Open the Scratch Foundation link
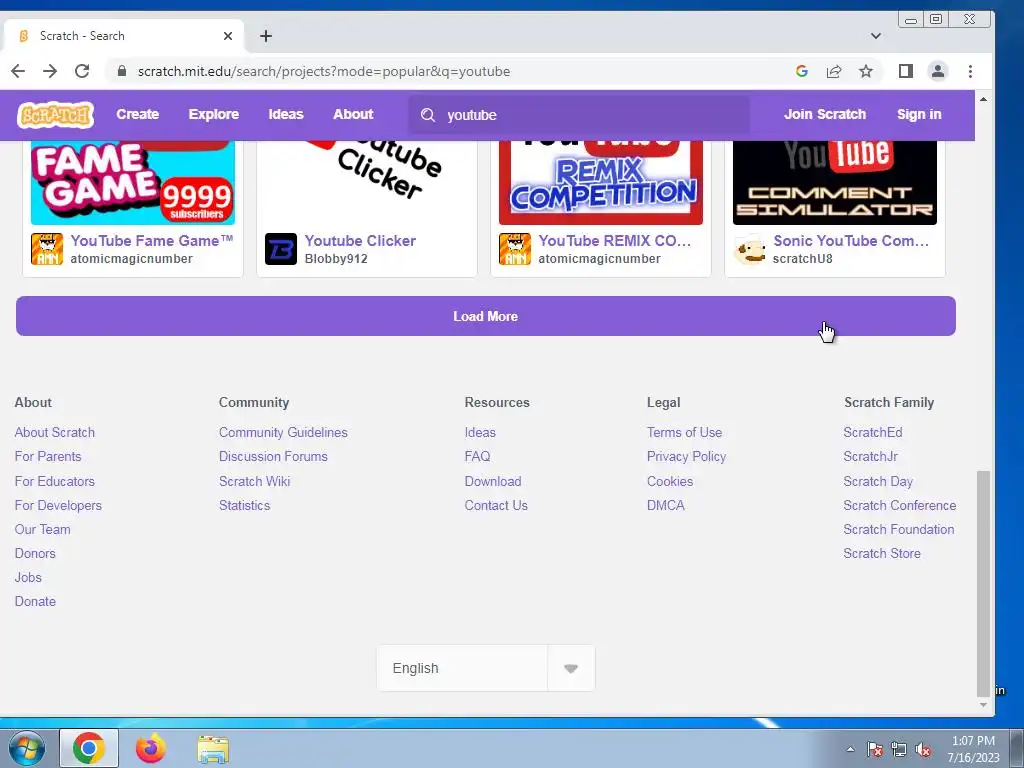This screenshot has height=768, width=1024. click(899, 530)
